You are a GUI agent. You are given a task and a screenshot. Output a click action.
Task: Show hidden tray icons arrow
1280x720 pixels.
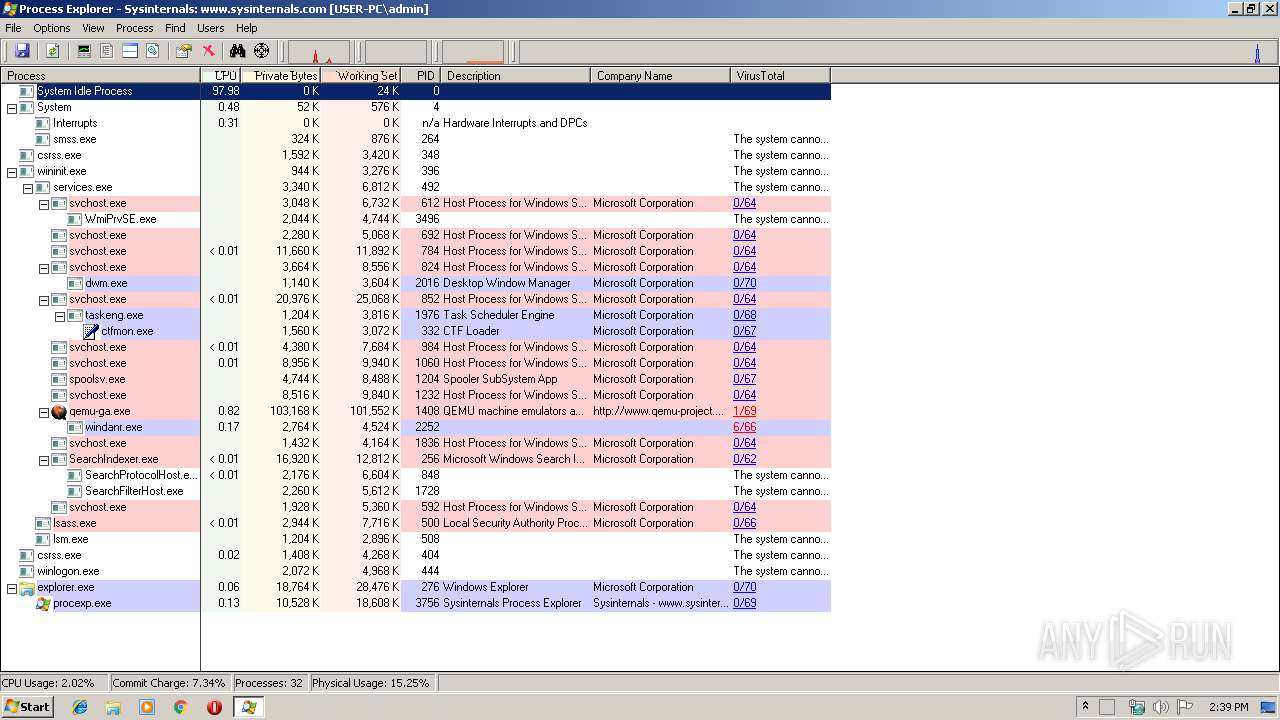coord(1086,706)
